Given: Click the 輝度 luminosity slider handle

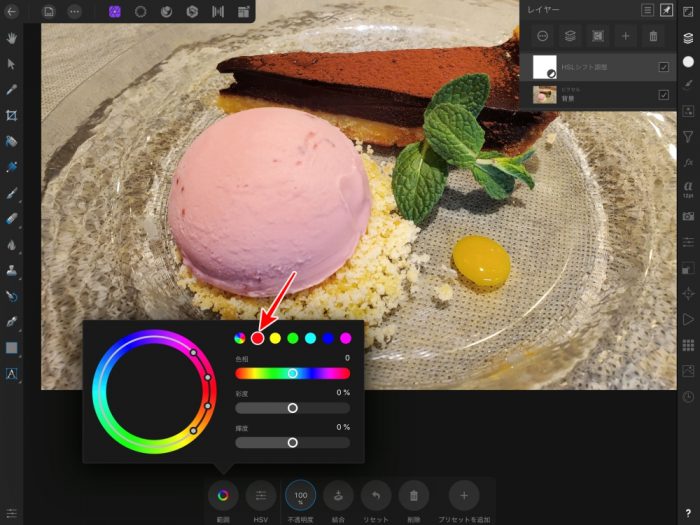Looking at the screenshot, I should coord(292,442).
